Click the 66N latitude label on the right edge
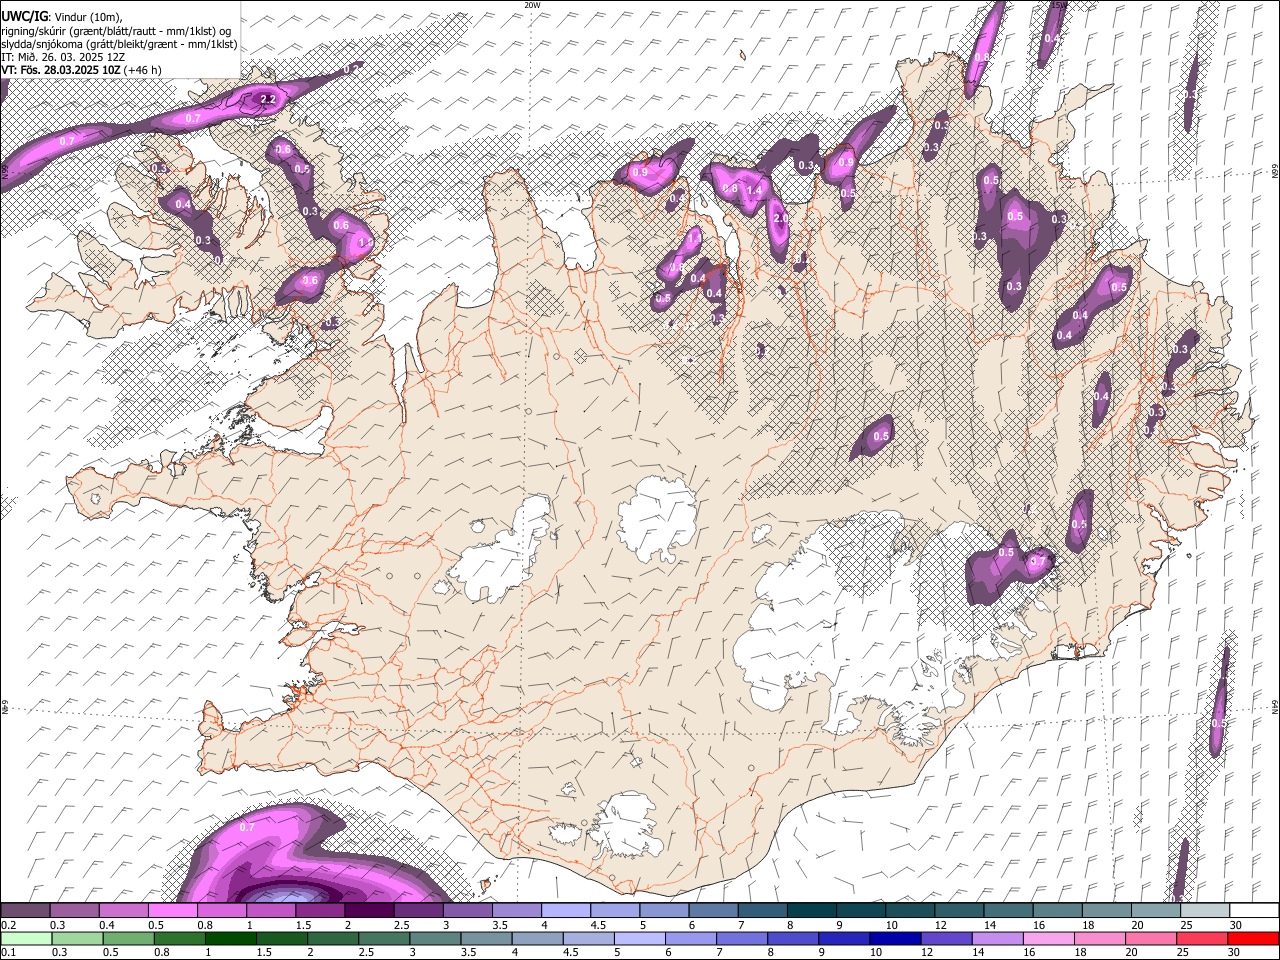The width and height of the screenshot is (1280, 960). pyautogui.click(x=1275, y=171)
